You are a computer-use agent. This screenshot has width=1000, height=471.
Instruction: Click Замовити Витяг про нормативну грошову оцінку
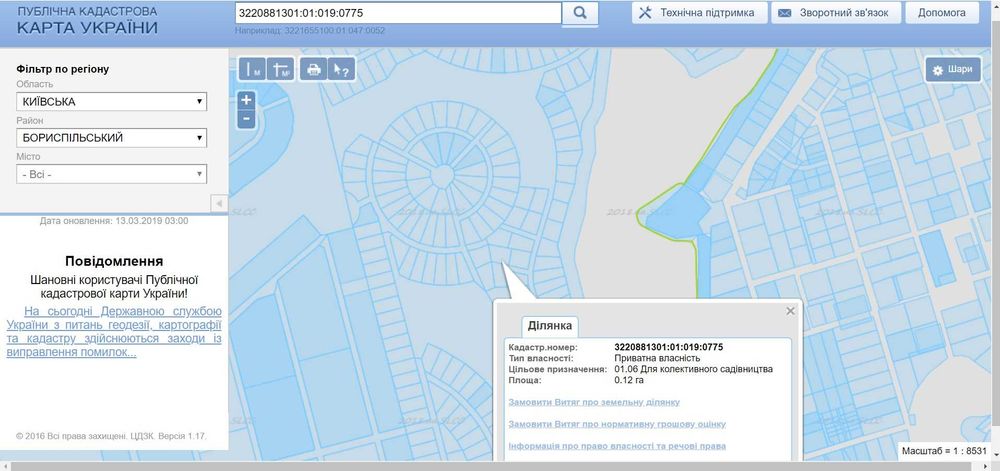(x=617, y=424)
